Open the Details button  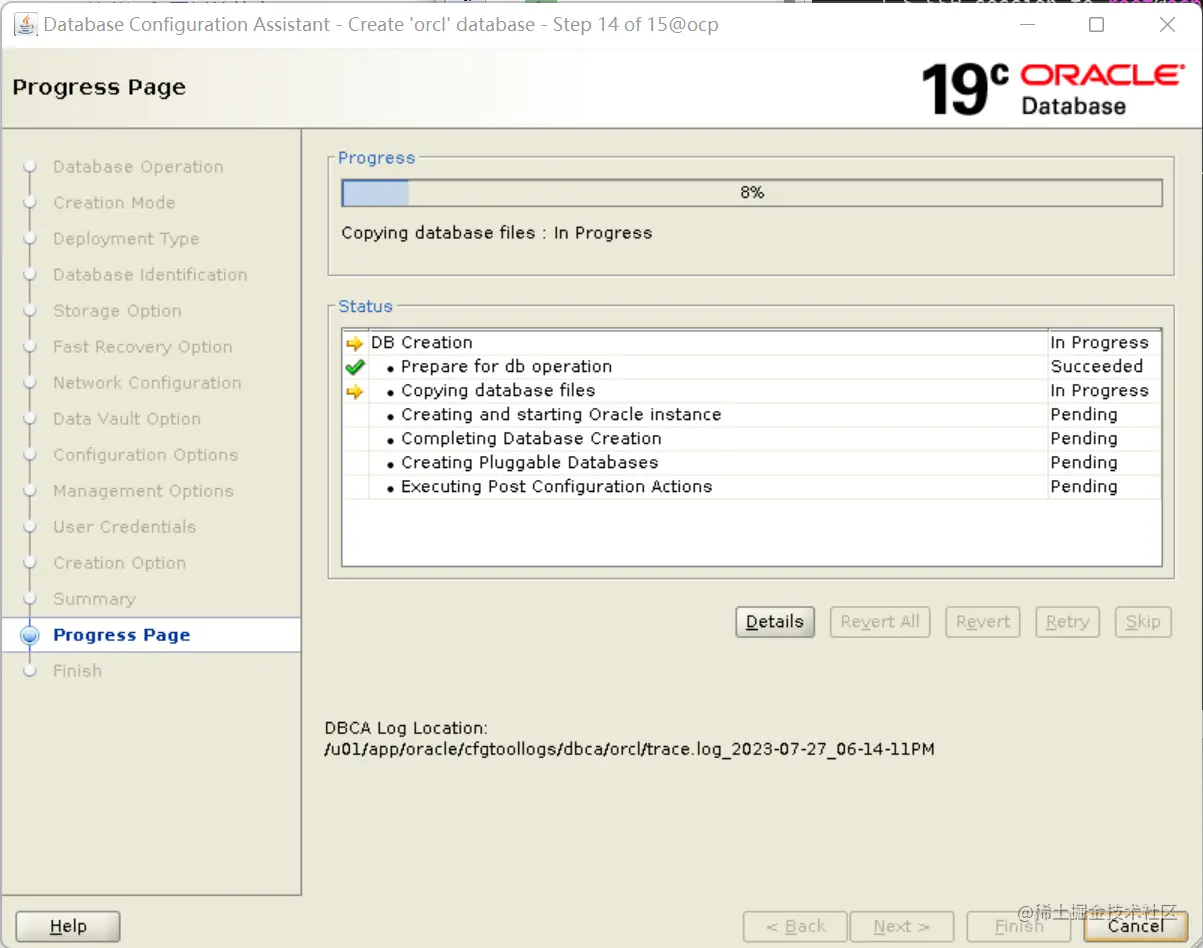(x=775, y=622)
